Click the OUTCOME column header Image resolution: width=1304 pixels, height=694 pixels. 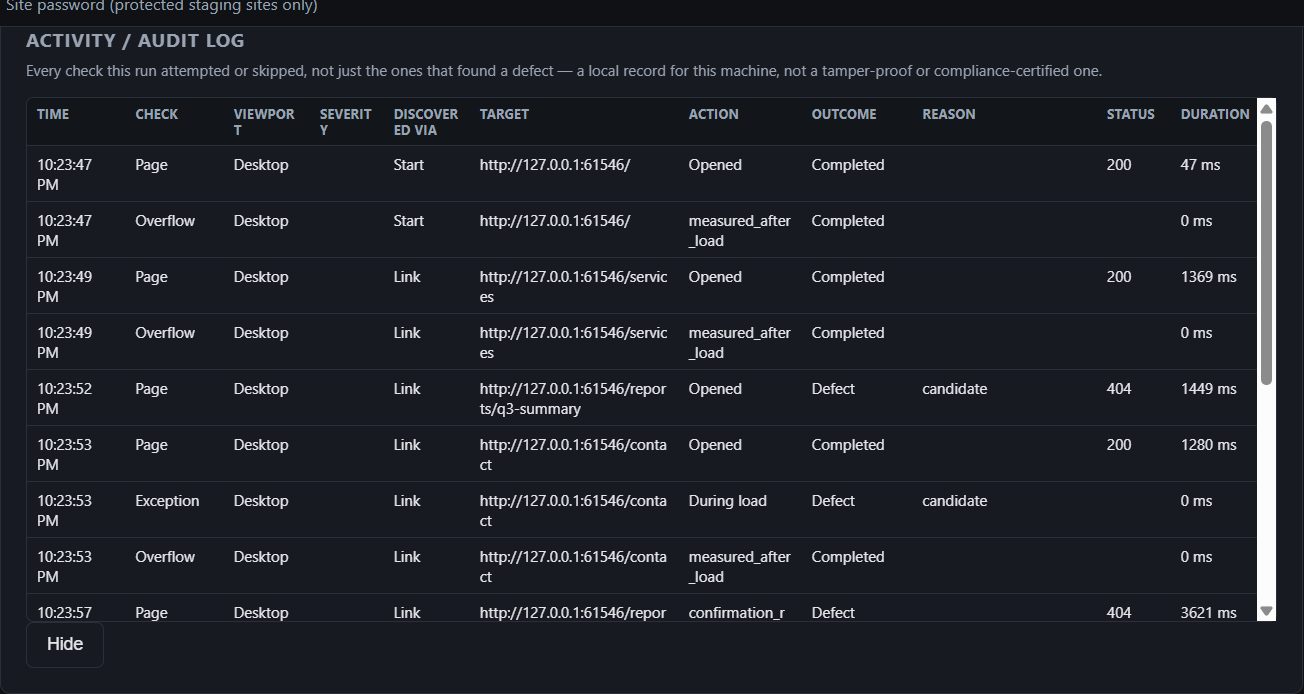844,114
